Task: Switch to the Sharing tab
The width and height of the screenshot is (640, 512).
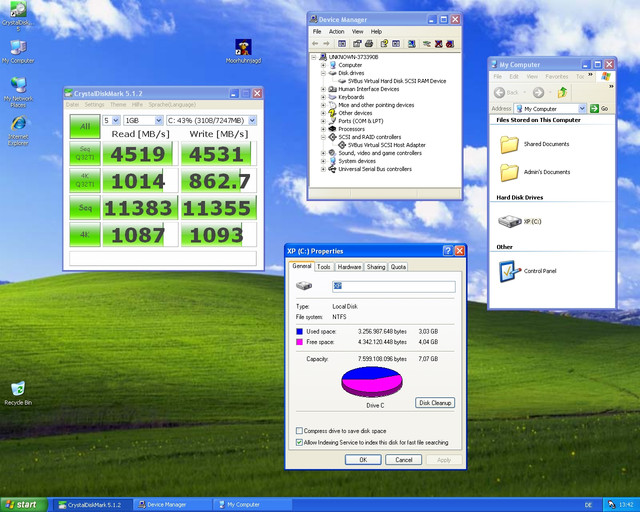Action: coord(376,267)
